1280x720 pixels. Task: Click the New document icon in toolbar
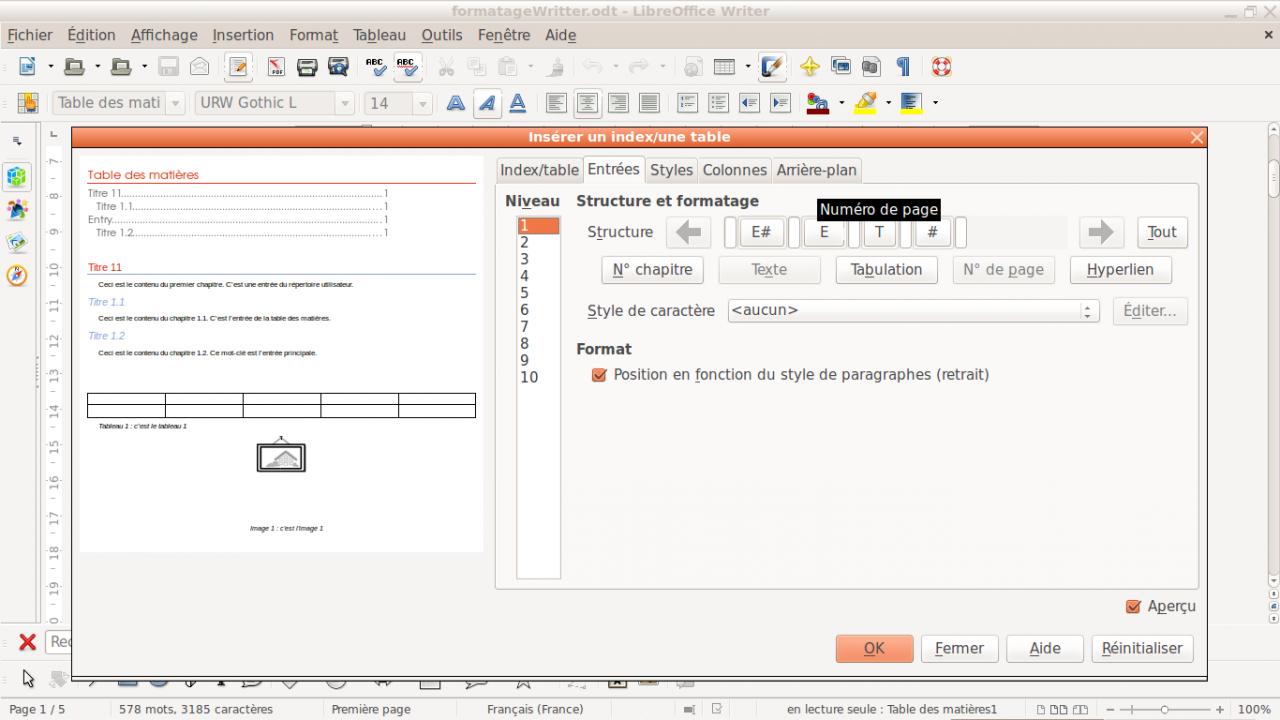[28, 67]
